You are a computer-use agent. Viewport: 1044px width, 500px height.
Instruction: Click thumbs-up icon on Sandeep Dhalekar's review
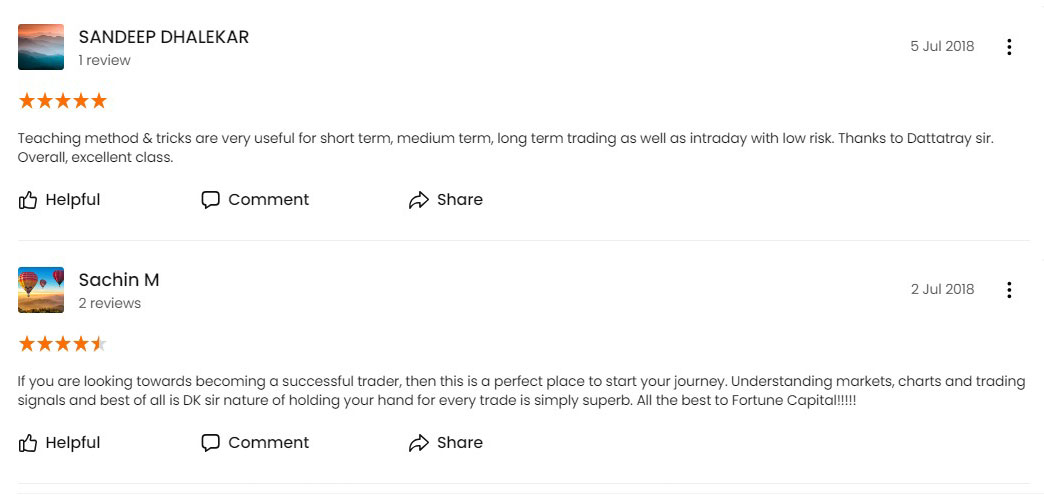click(x=27, y=200)
